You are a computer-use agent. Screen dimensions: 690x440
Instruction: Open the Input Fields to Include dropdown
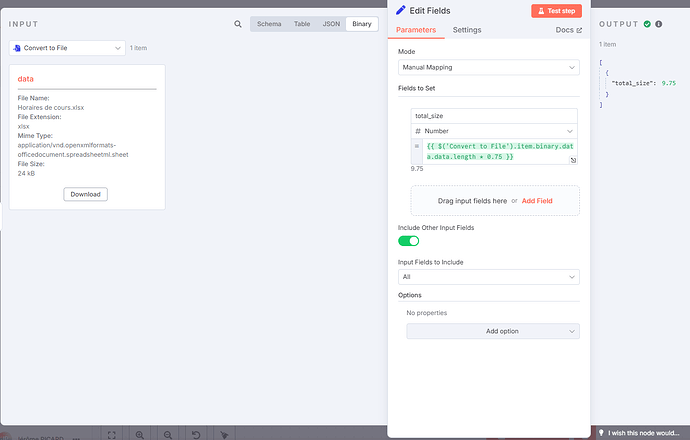pos(488,277)
